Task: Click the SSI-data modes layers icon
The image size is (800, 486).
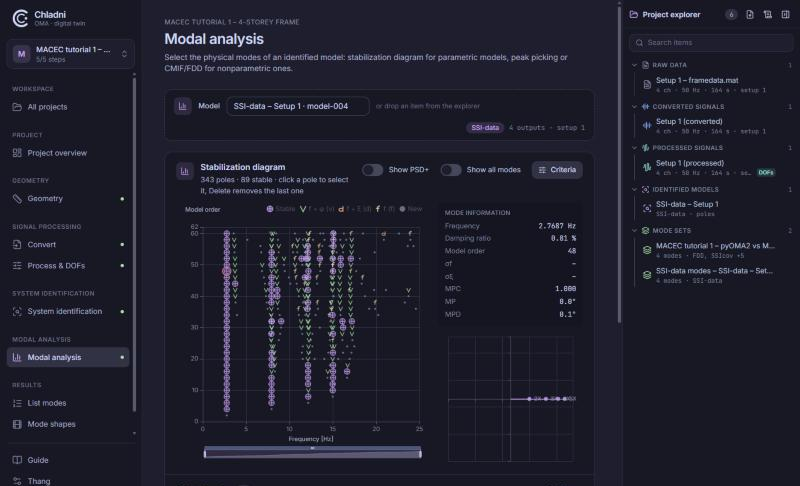Action: coord(647,275)
